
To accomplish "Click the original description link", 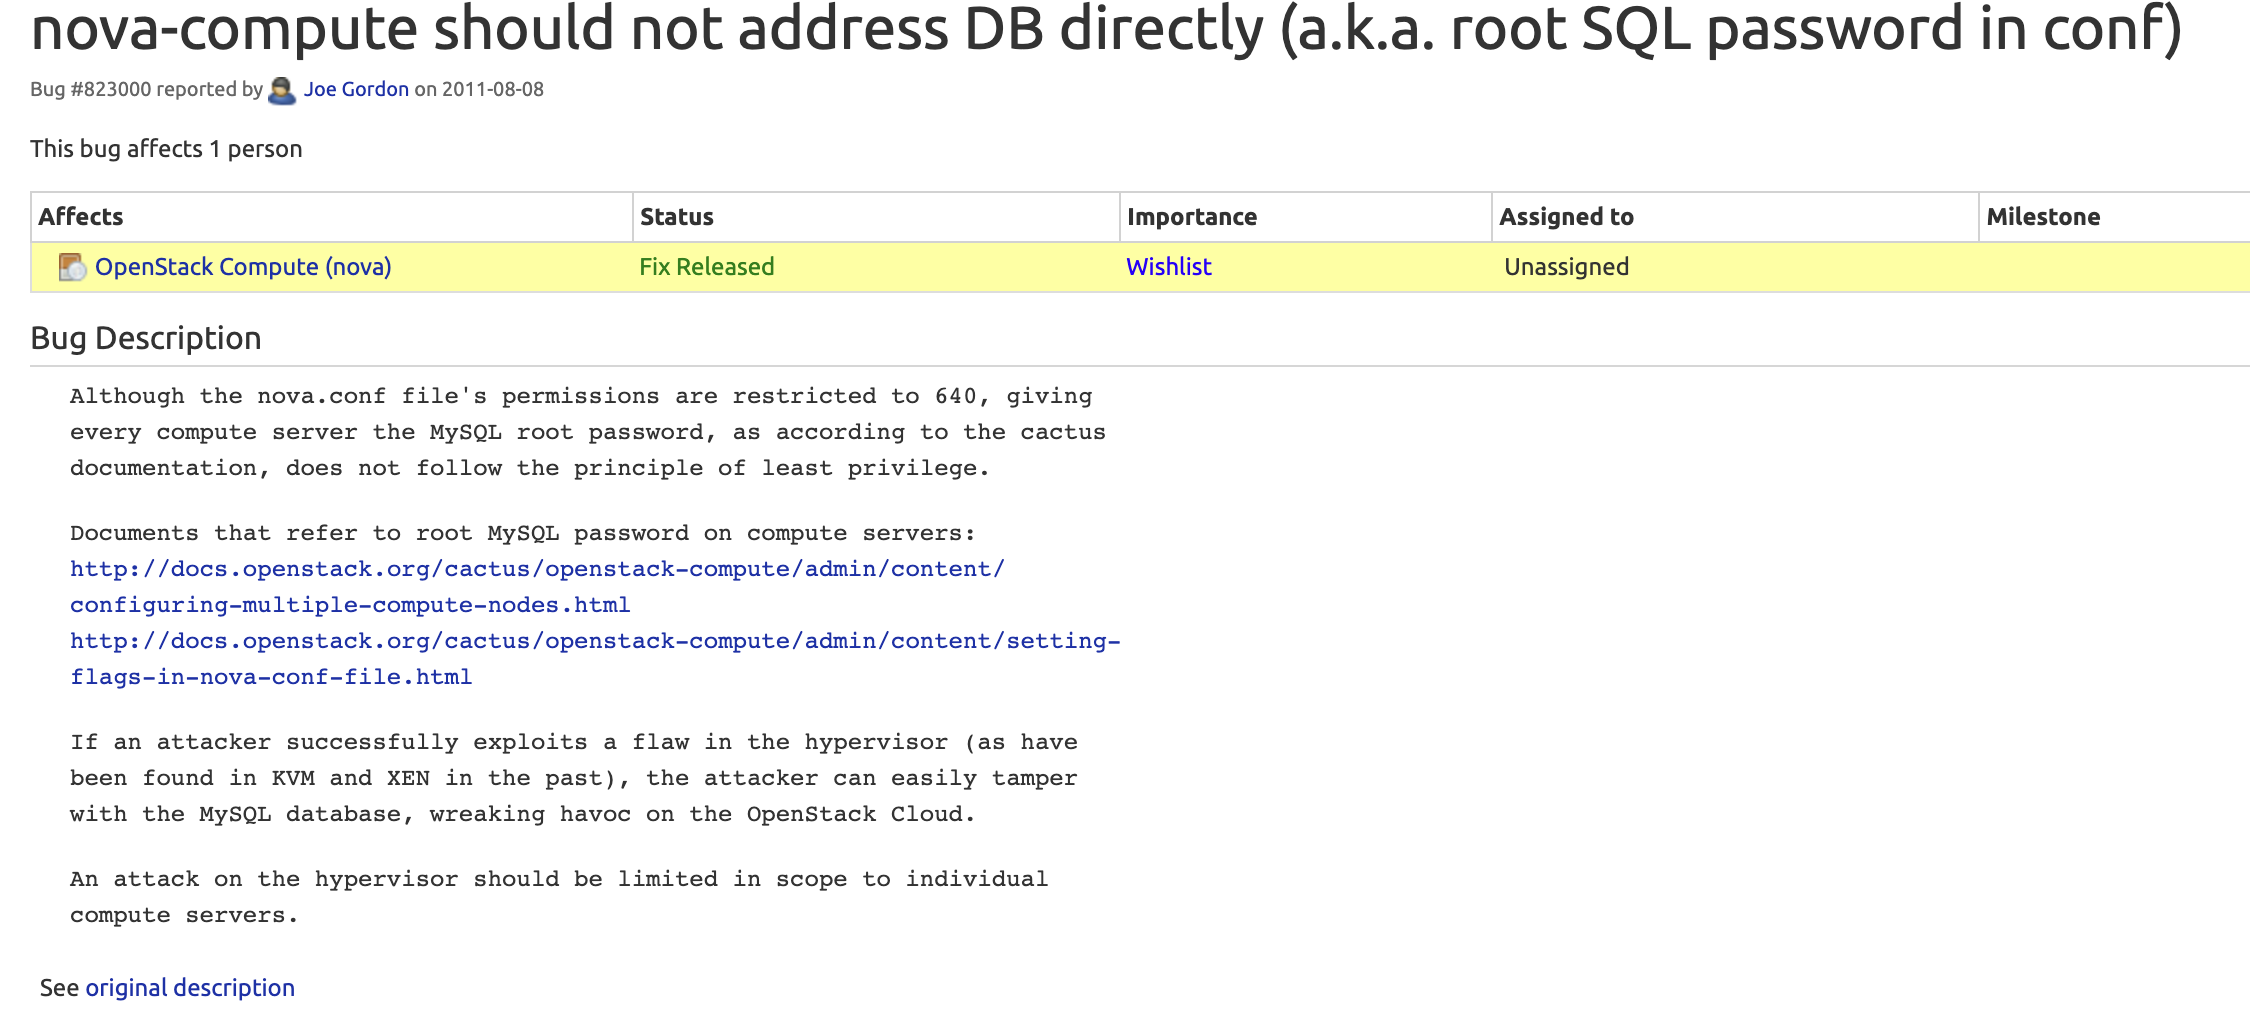I will pyautogui.click(x=190, y=988).
